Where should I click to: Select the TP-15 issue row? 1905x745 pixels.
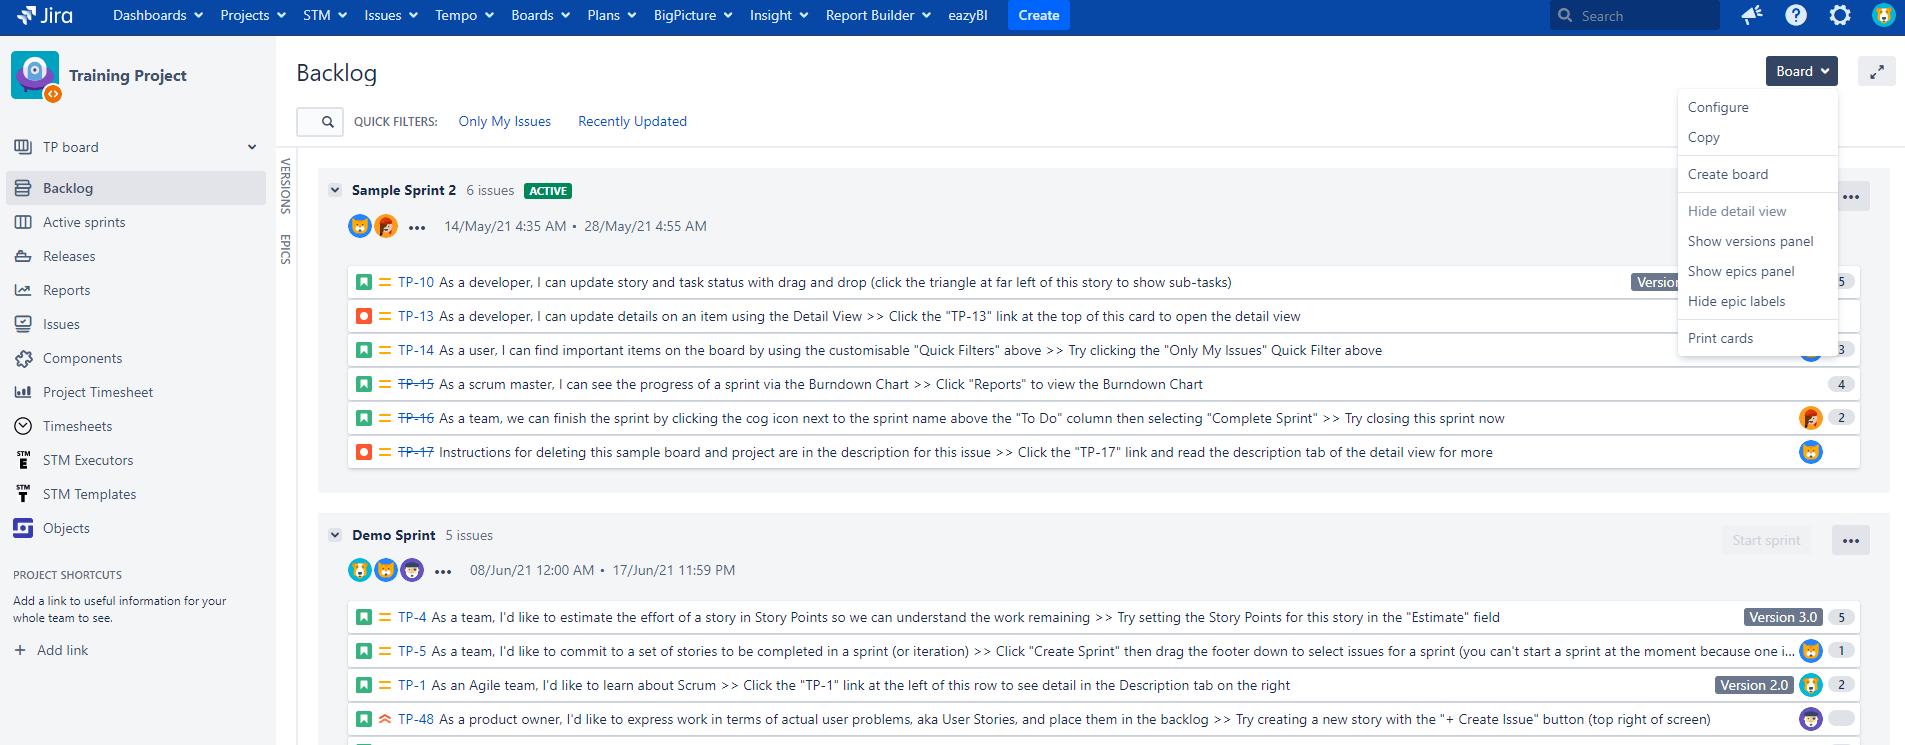tap(1104, 384)
